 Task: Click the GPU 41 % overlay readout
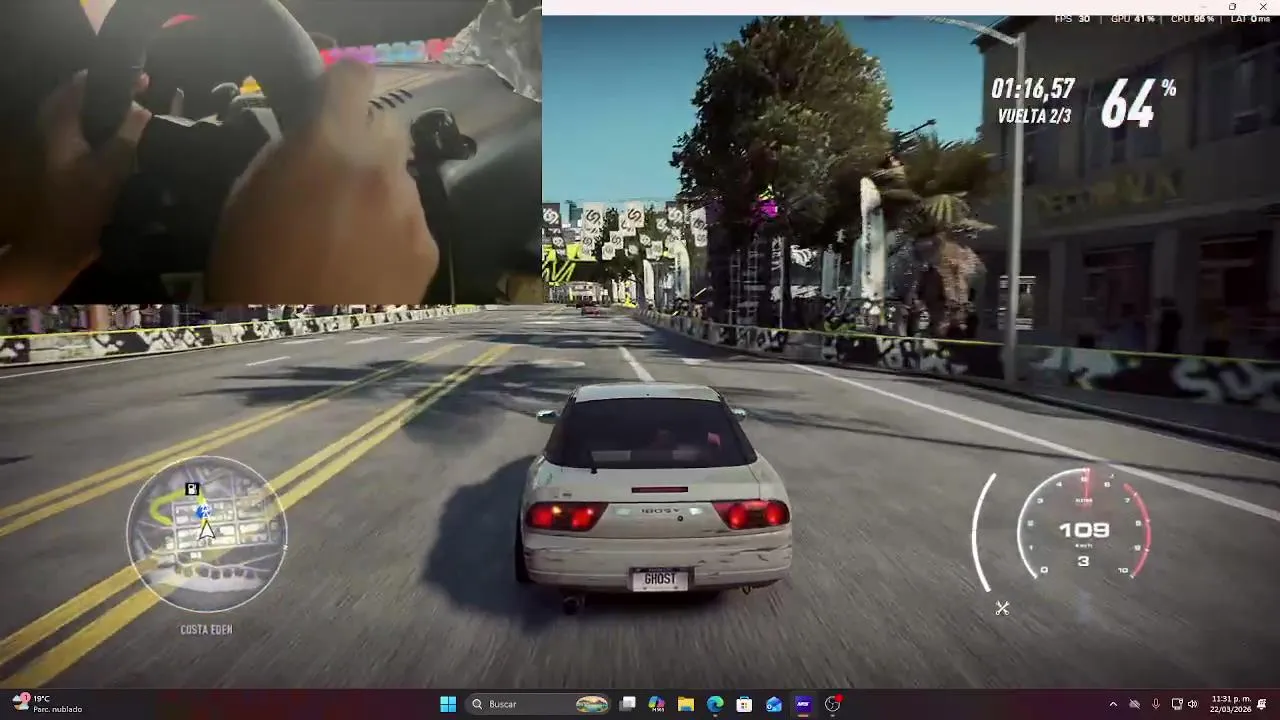point(1133,19)
